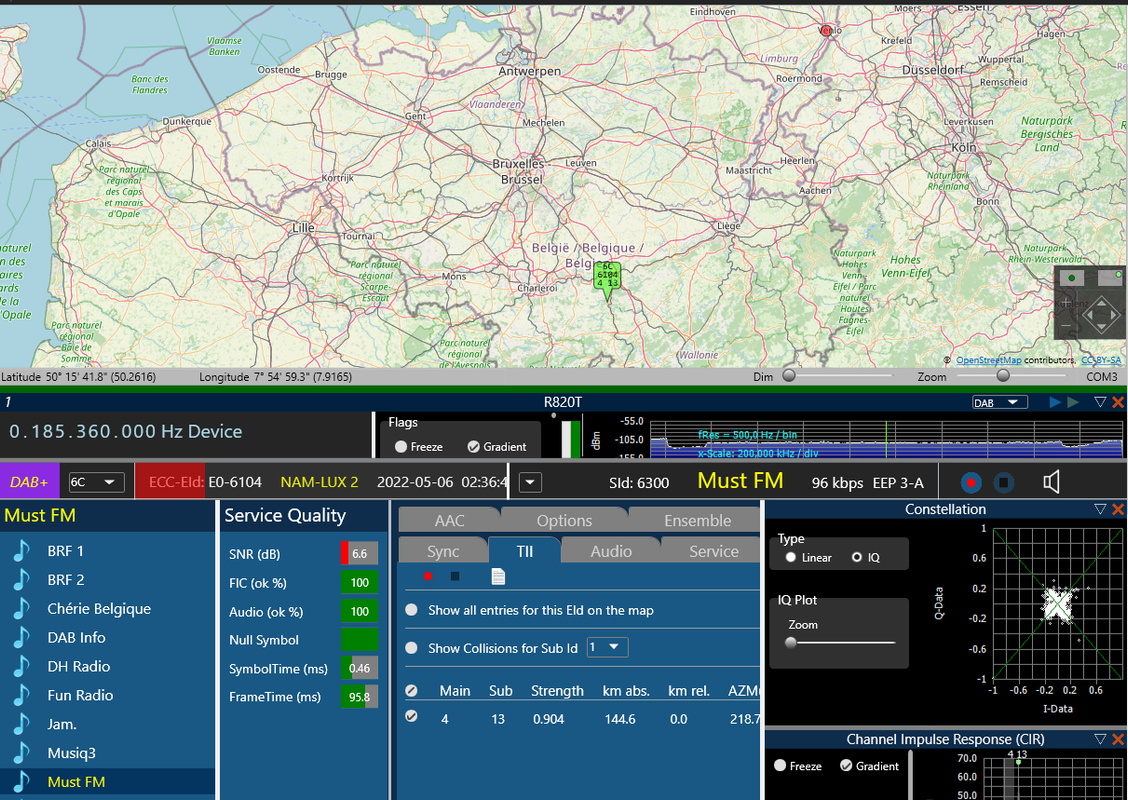Toggle Gradient in the spectrum Flags
Screen dimensions: 1128x800
pos(473,447)
